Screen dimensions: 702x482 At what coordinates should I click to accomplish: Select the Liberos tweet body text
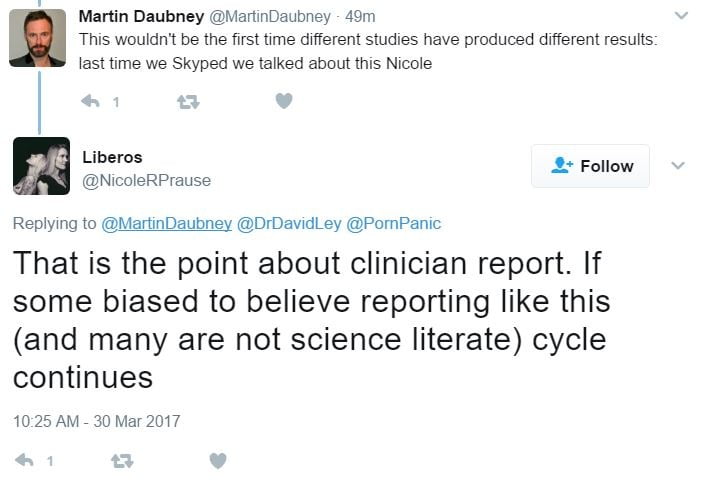[x=309, y=318]
